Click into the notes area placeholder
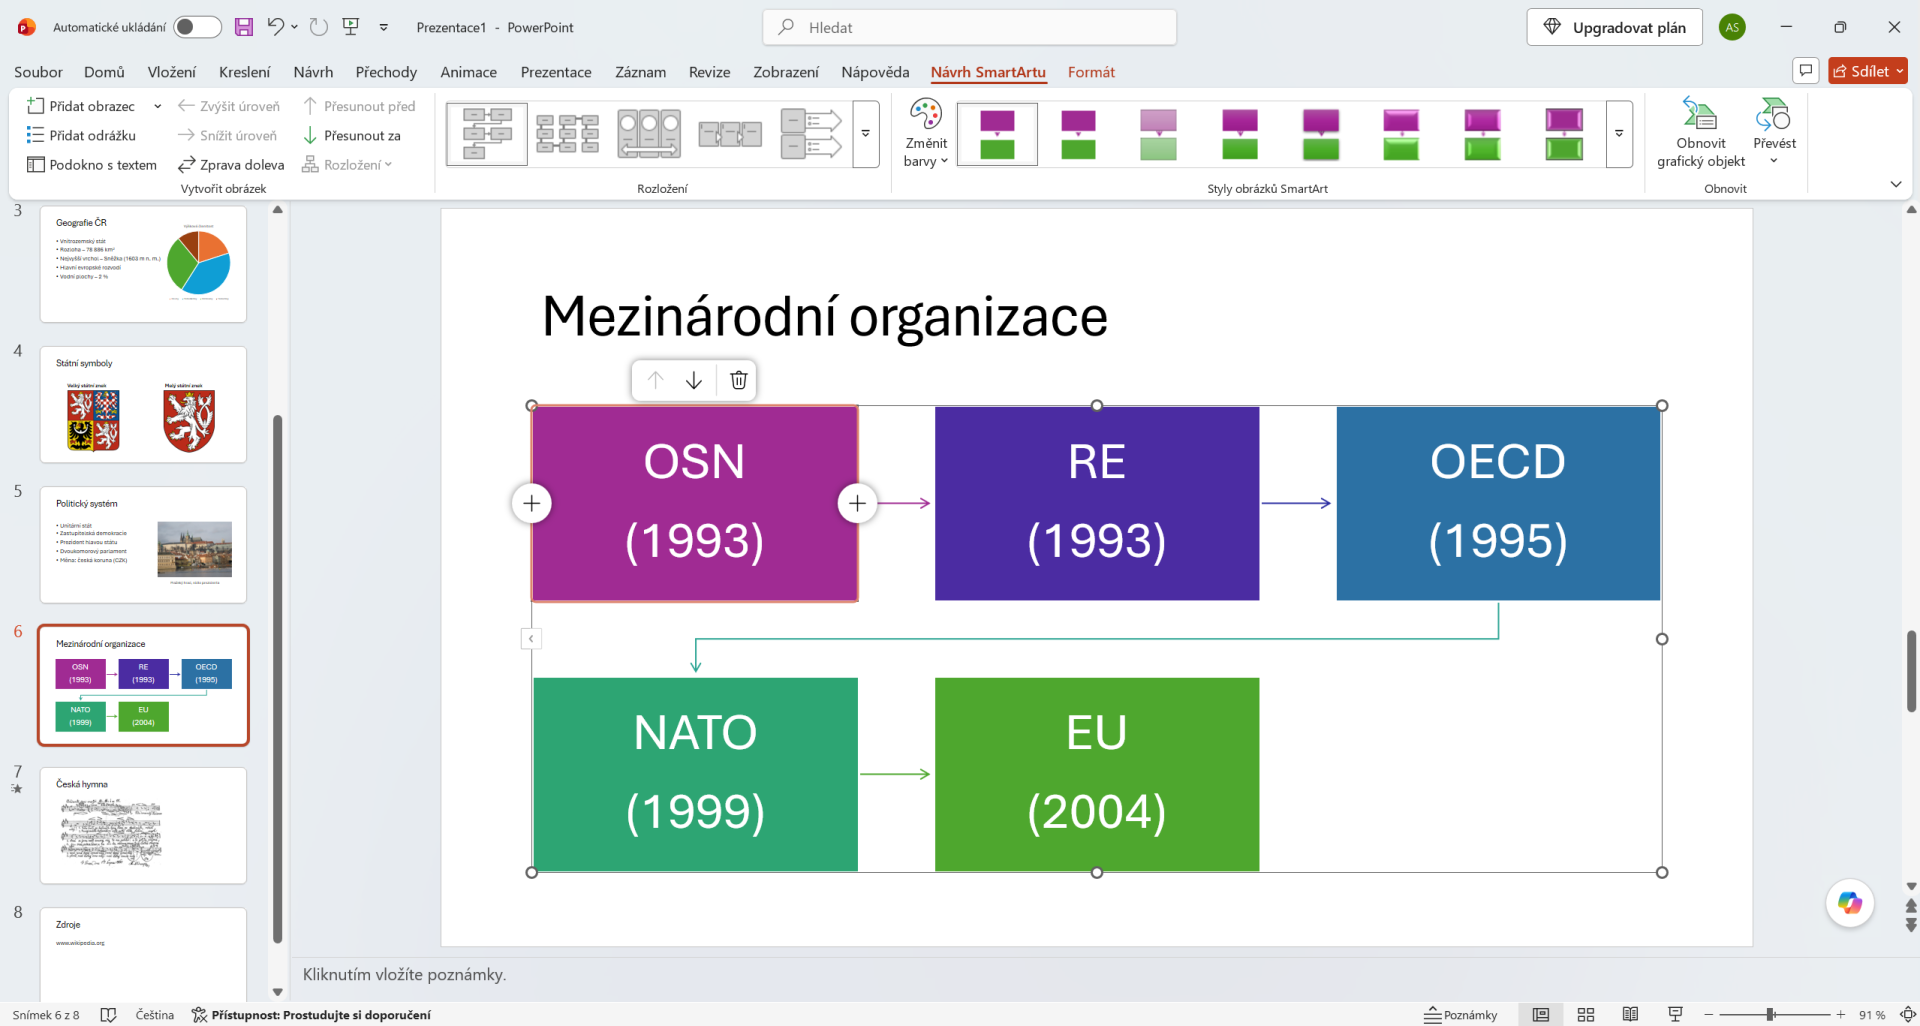This screenshot has height=1026, width=1920. [404, 974]
